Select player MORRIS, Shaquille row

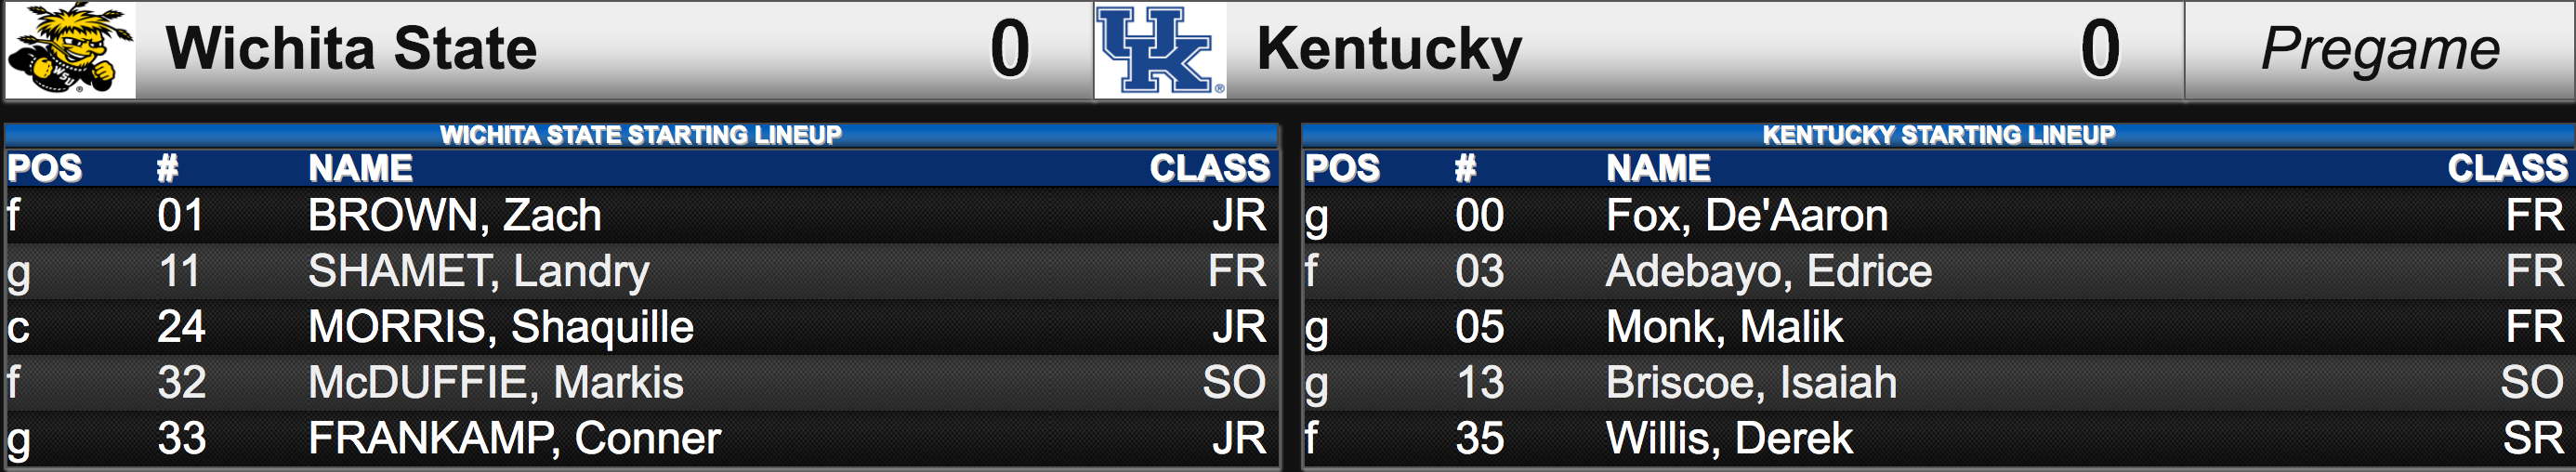pyautogui.click(x=641, y=328)
